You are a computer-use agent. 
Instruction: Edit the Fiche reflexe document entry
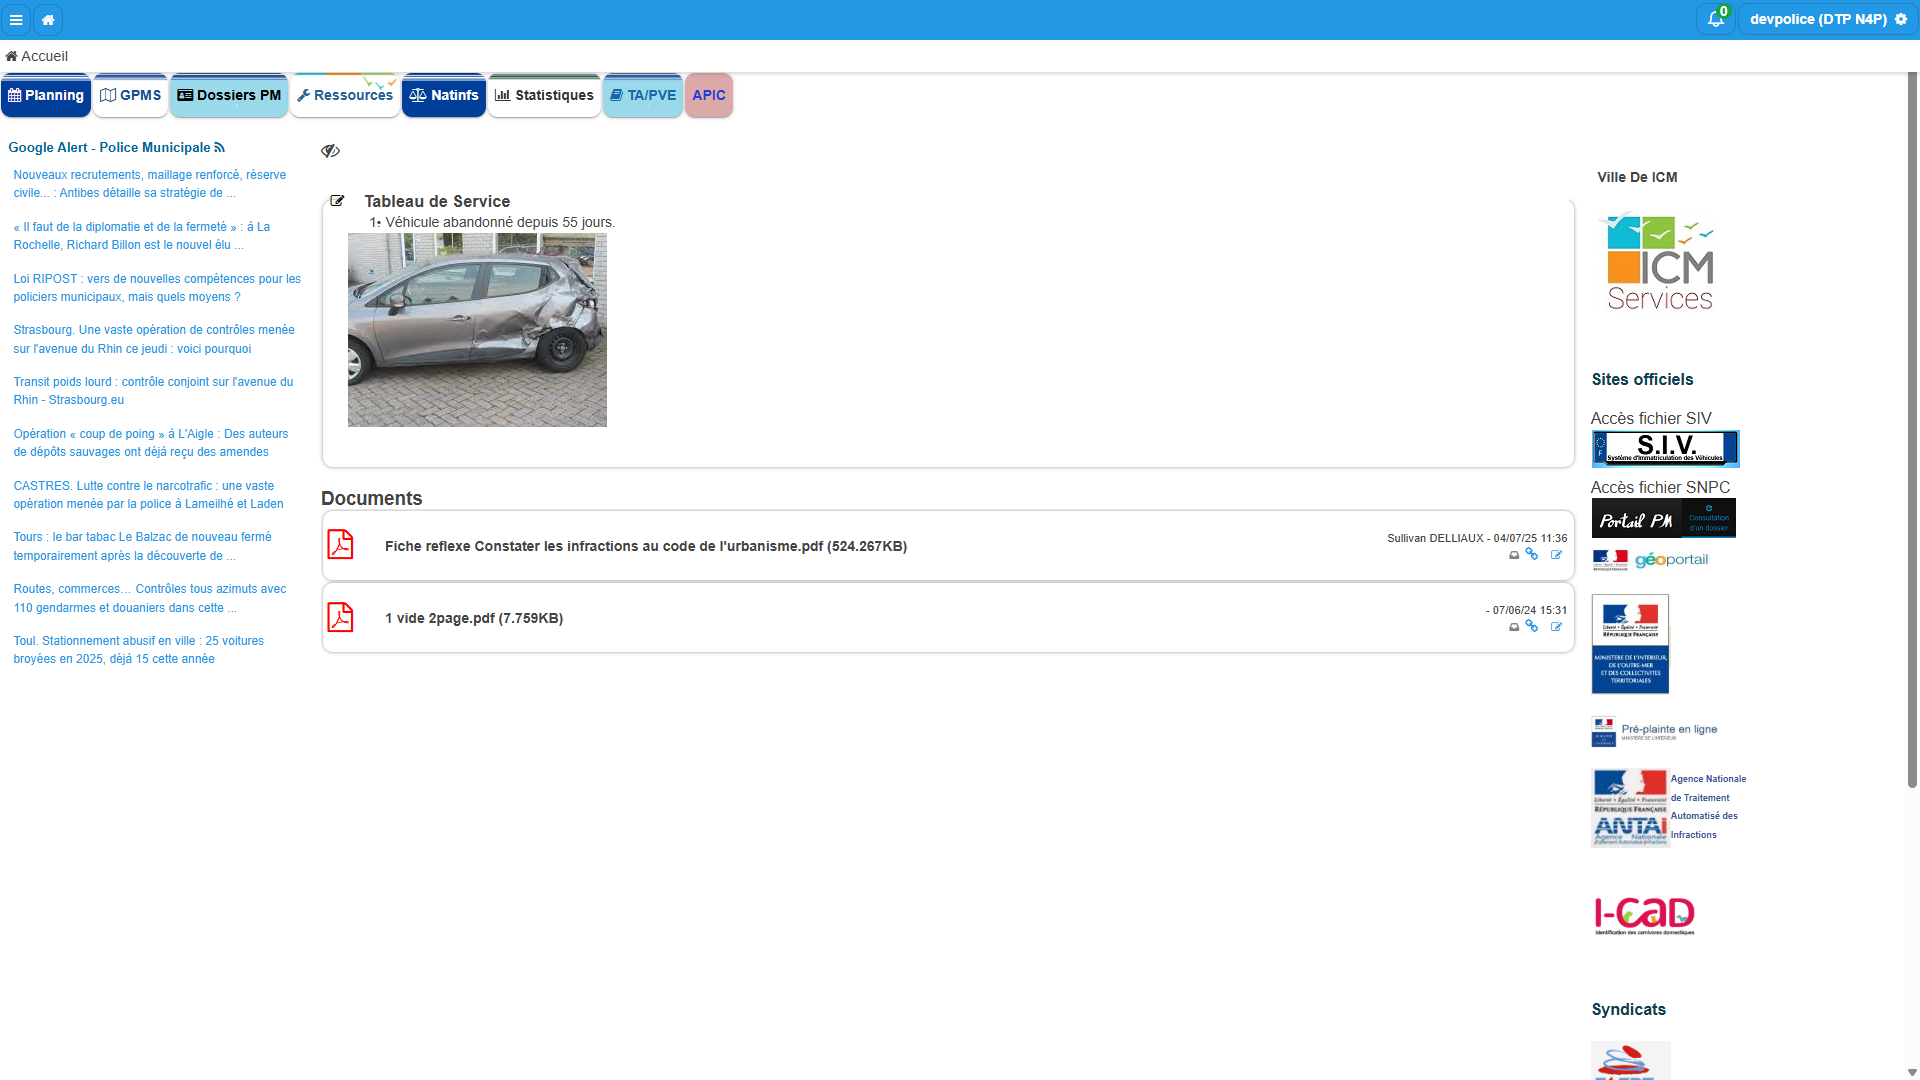[x=1556, y=555]
